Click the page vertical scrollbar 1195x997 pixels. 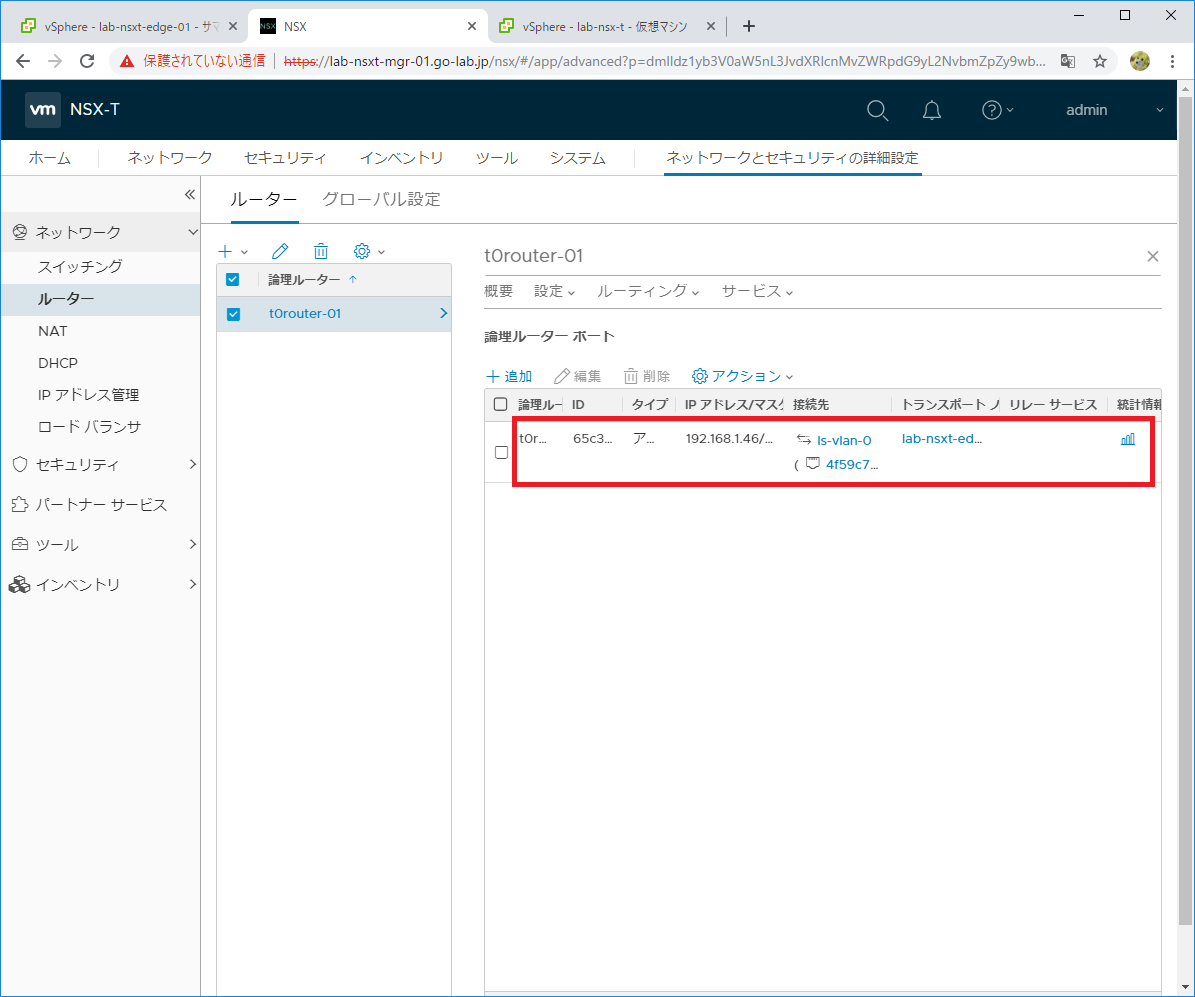tap(1185, 511)
